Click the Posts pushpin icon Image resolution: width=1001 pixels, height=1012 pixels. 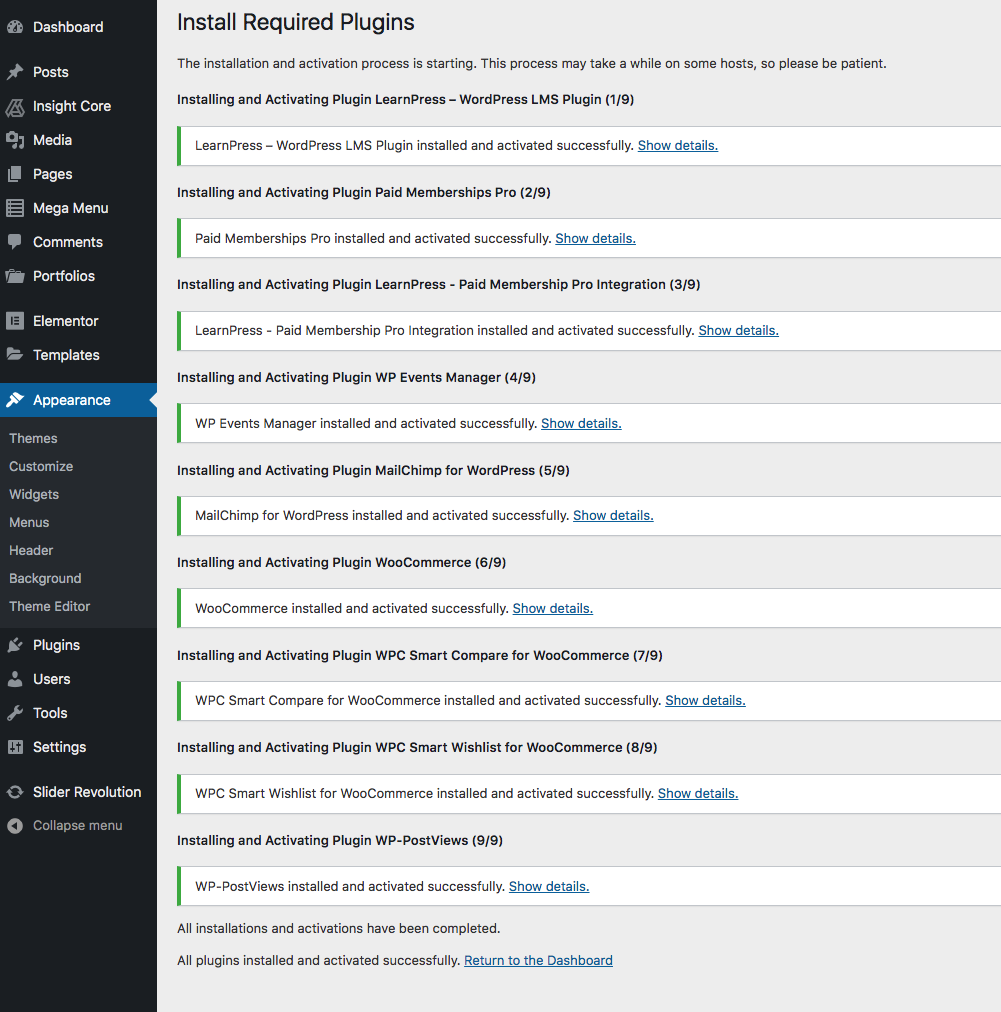tap(15, 72)
